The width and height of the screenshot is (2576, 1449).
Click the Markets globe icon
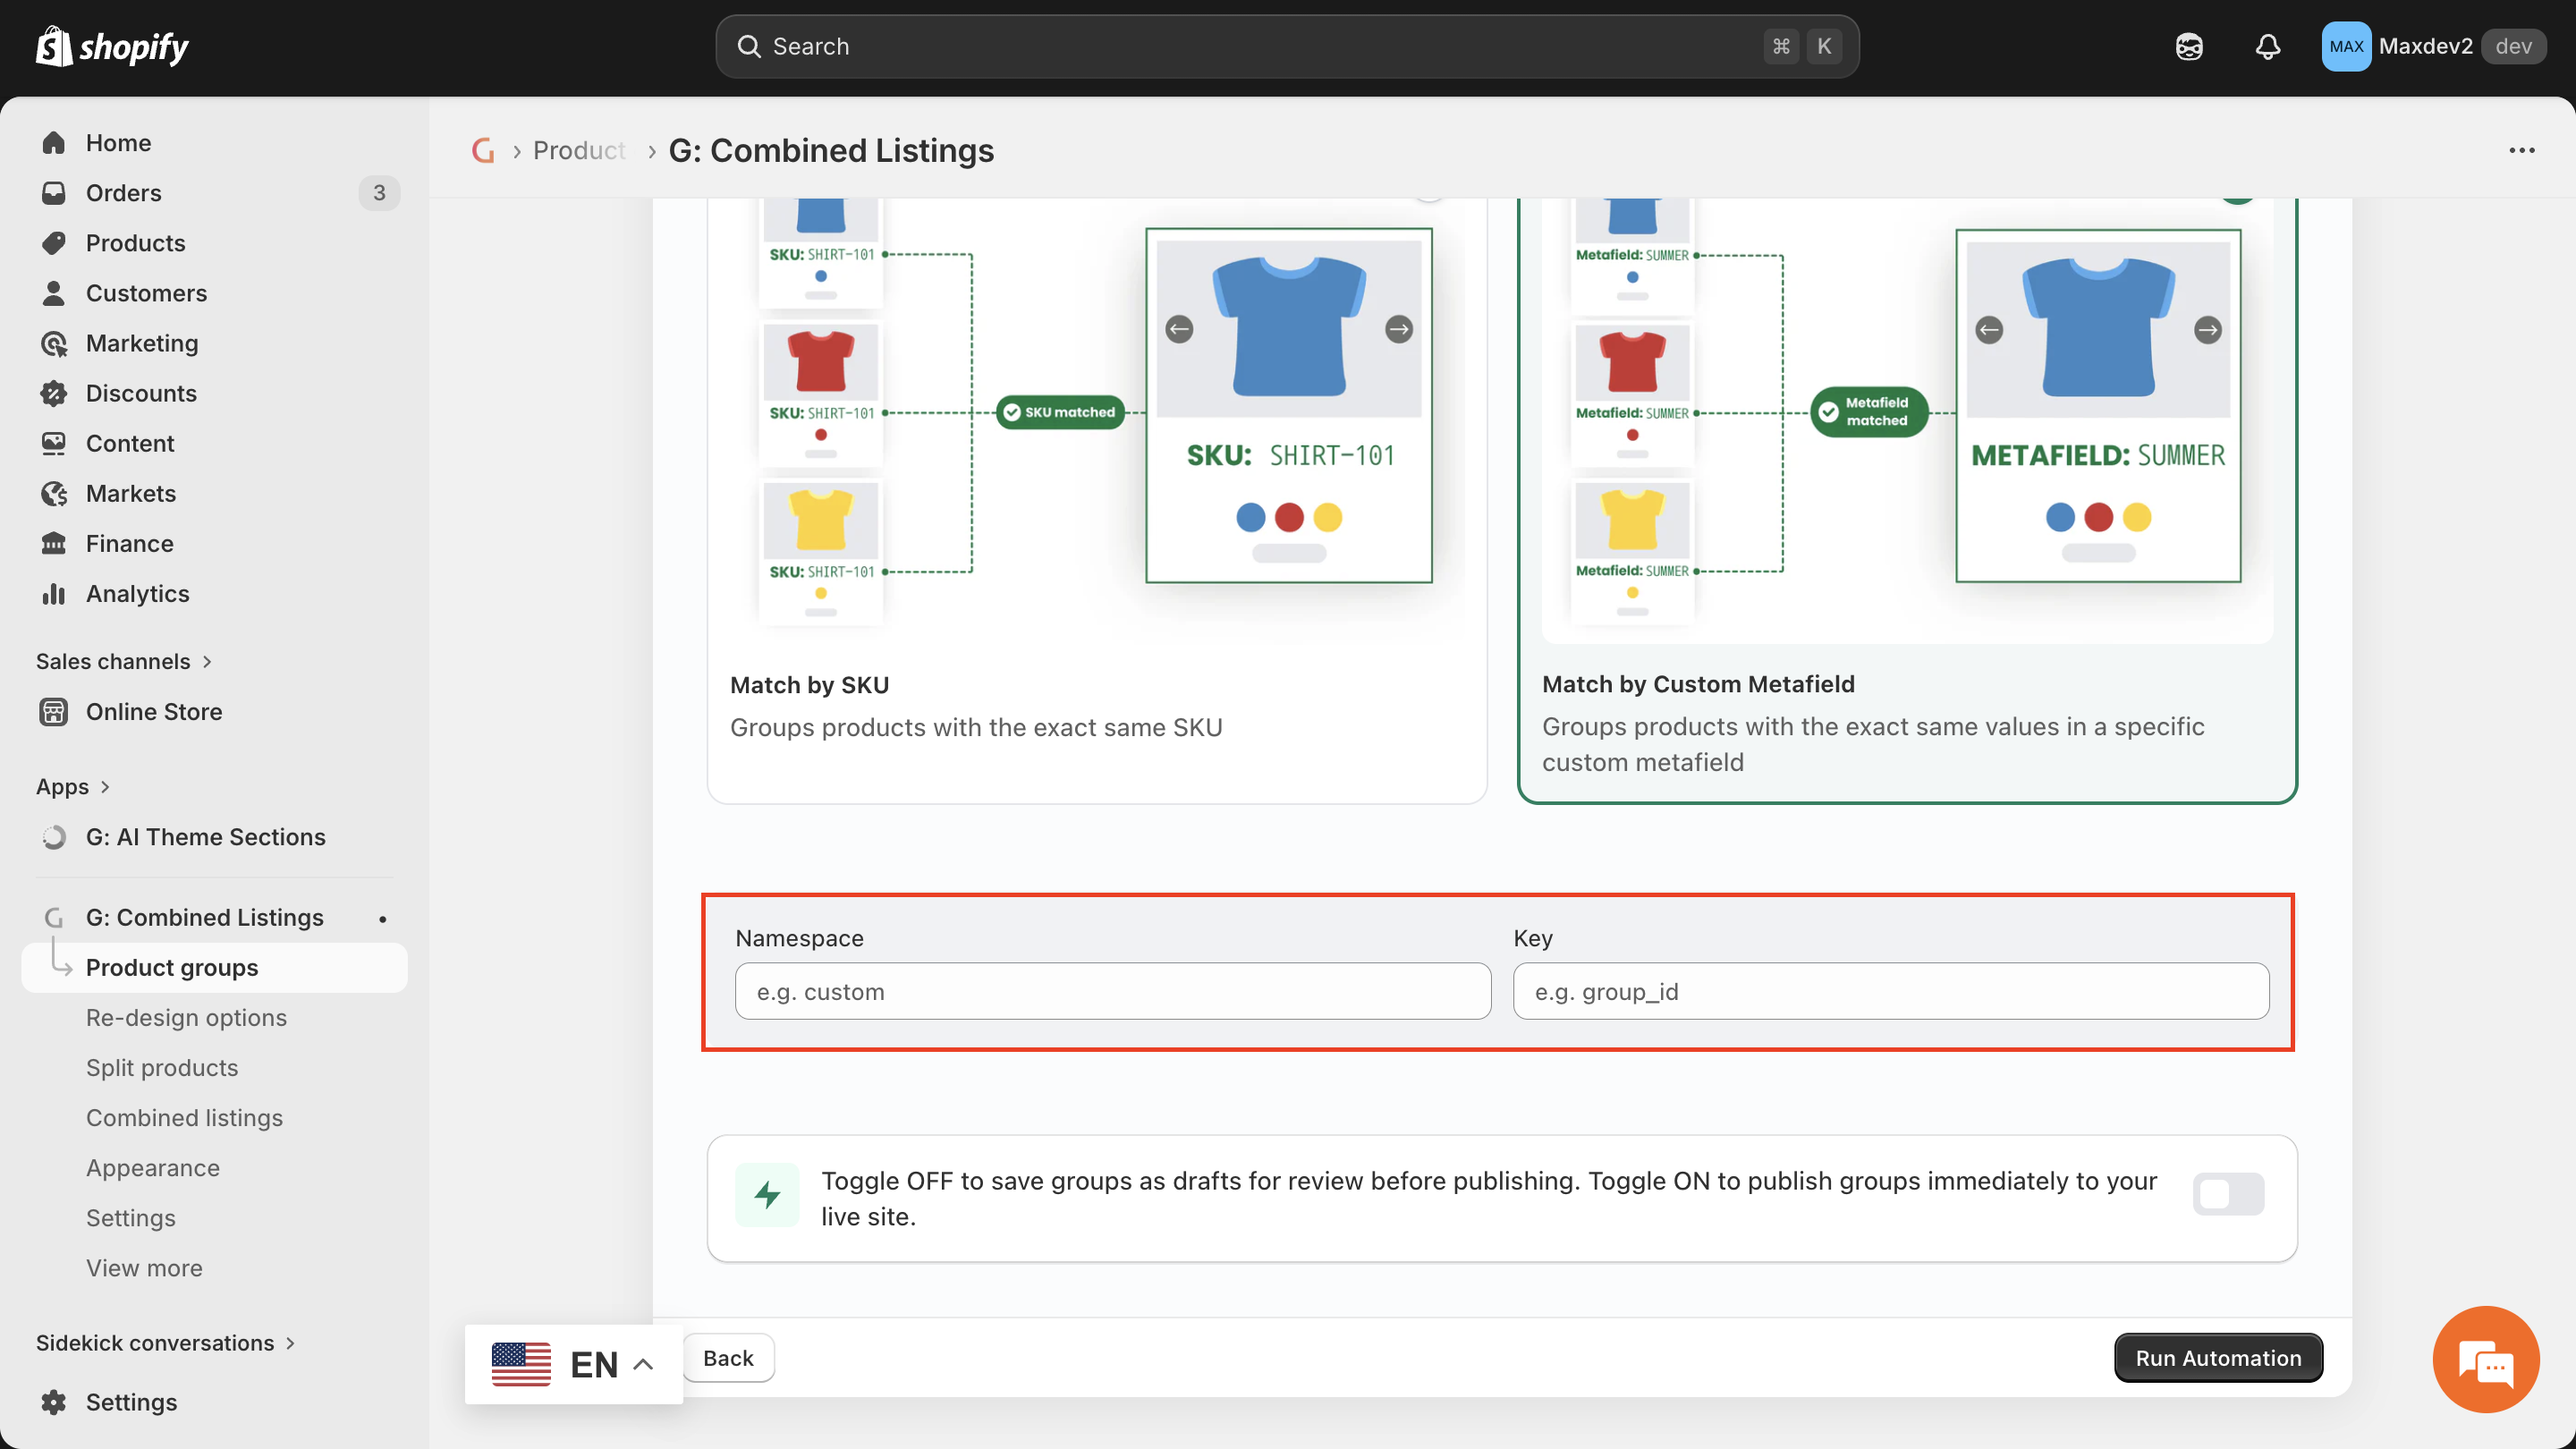click(x=54, y=494)
